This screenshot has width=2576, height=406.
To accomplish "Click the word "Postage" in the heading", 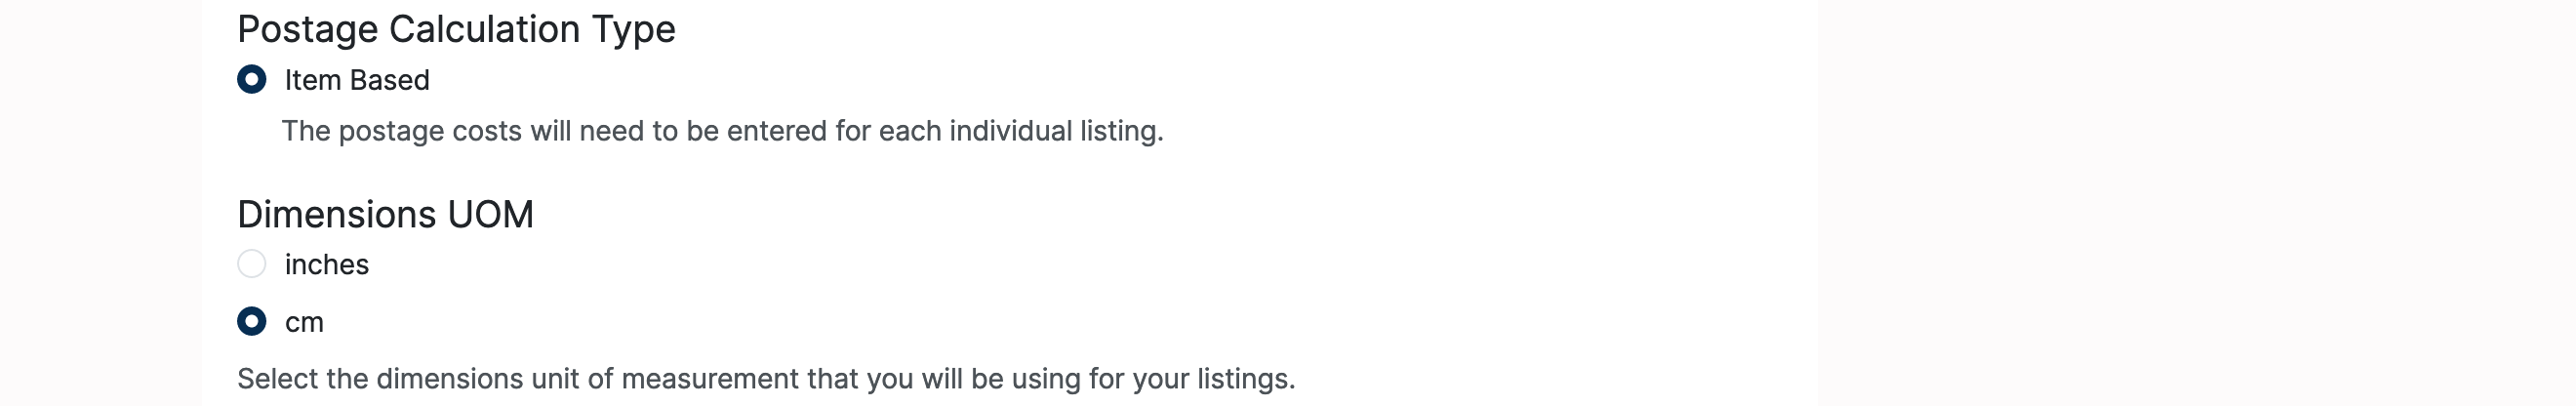I will 308,29.
